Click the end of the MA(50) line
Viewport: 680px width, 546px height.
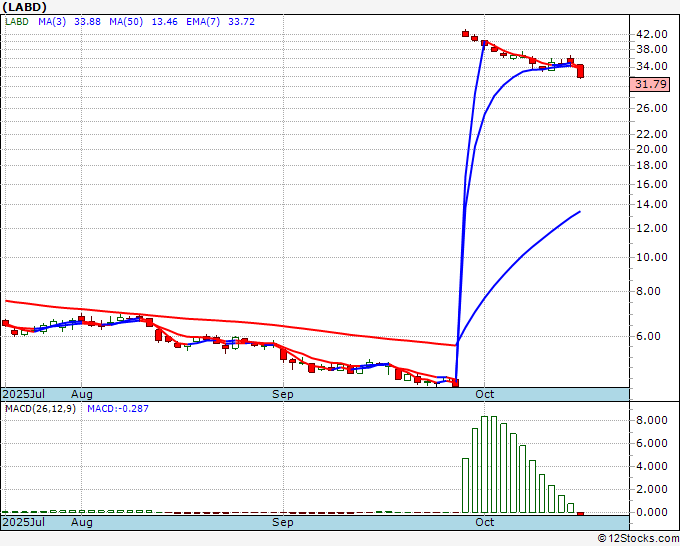tap(580, 212)
